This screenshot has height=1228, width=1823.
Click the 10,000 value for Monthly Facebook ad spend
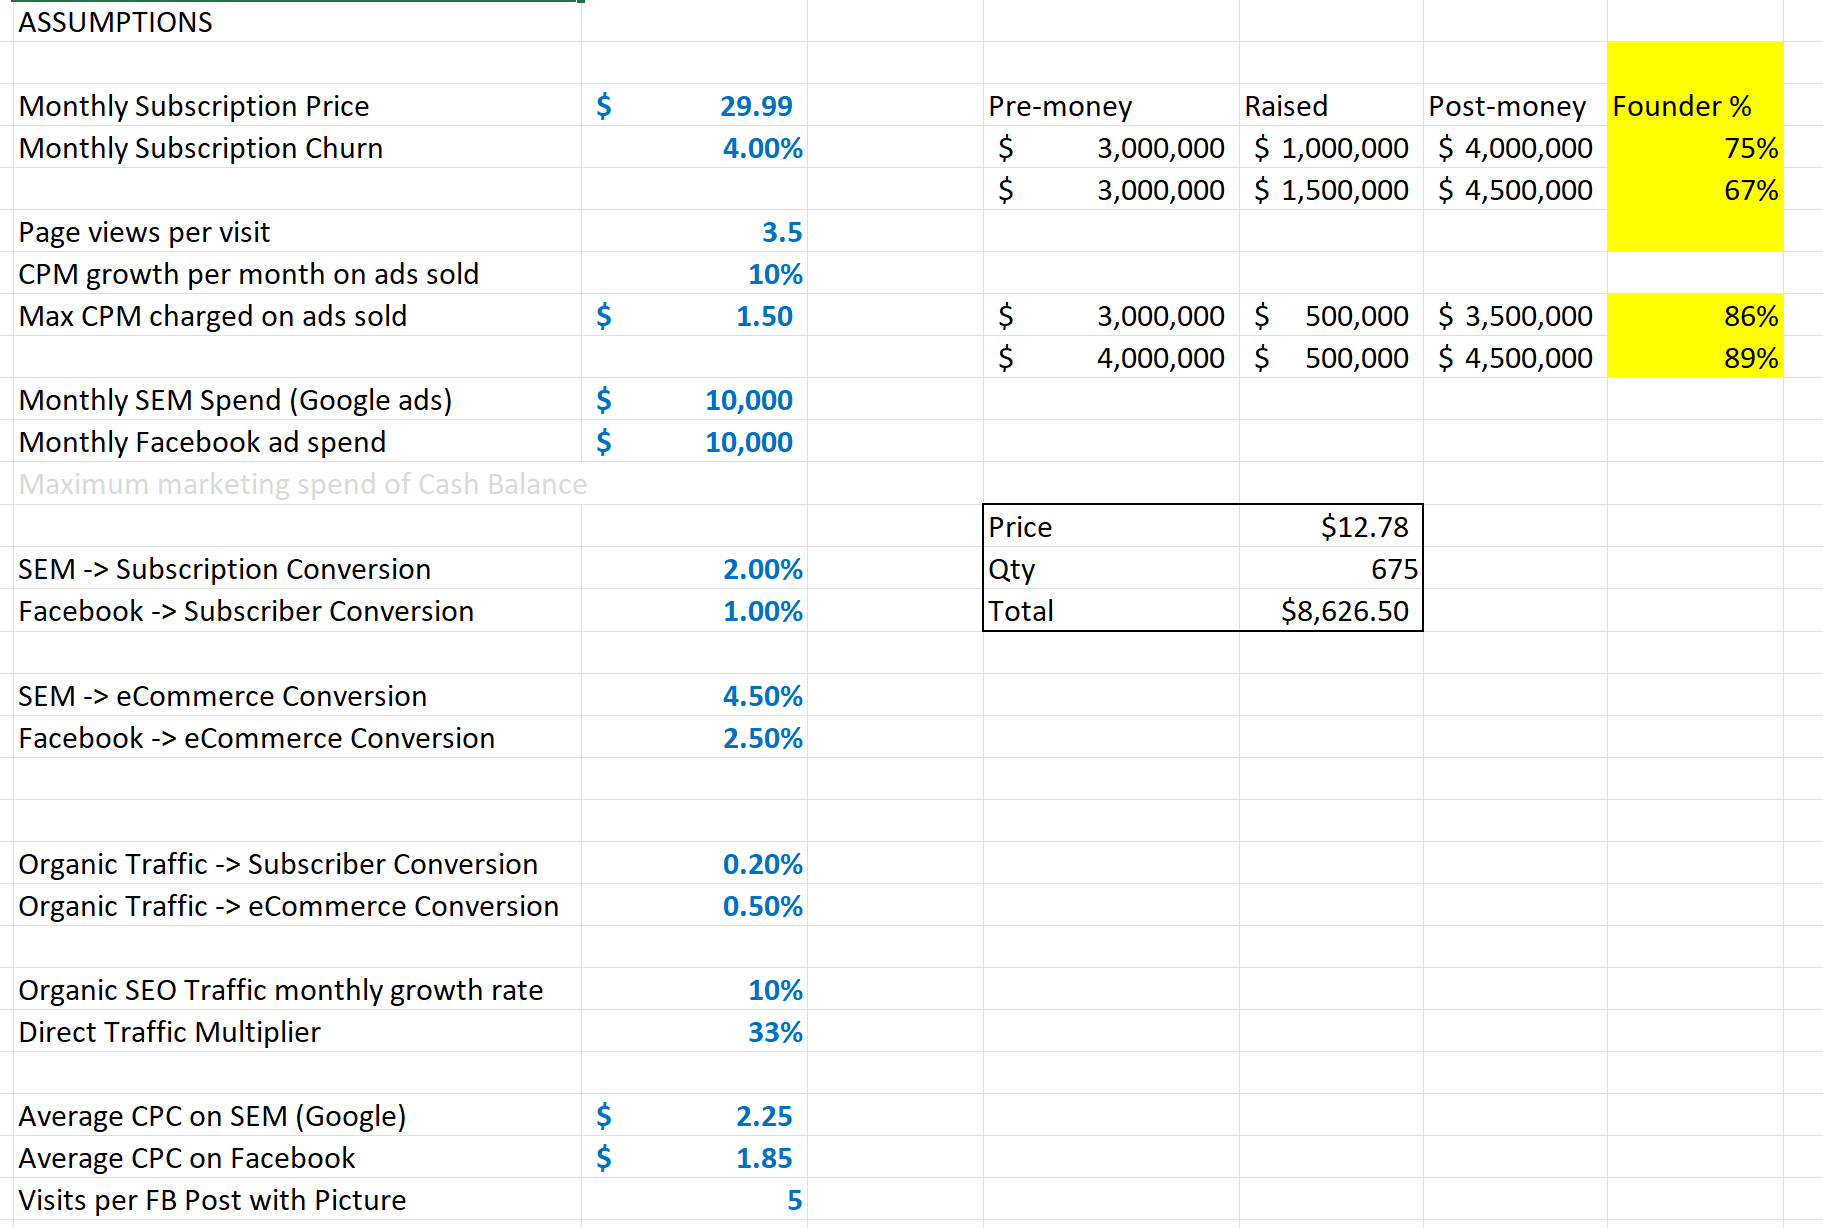[x=694, y=441]
